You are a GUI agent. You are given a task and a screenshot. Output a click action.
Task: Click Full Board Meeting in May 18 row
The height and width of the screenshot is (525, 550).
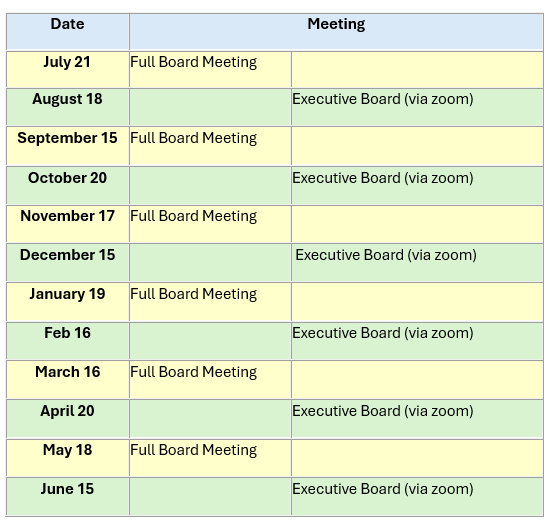click(x=194, y=450)
